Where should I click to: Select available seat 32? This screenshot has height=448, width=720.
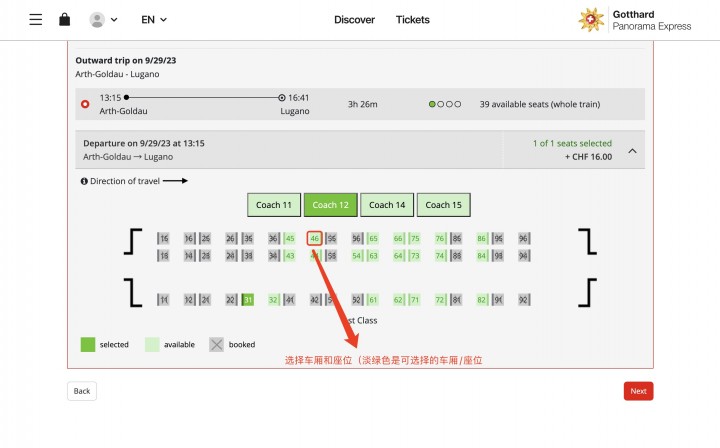tap(273, 300)
